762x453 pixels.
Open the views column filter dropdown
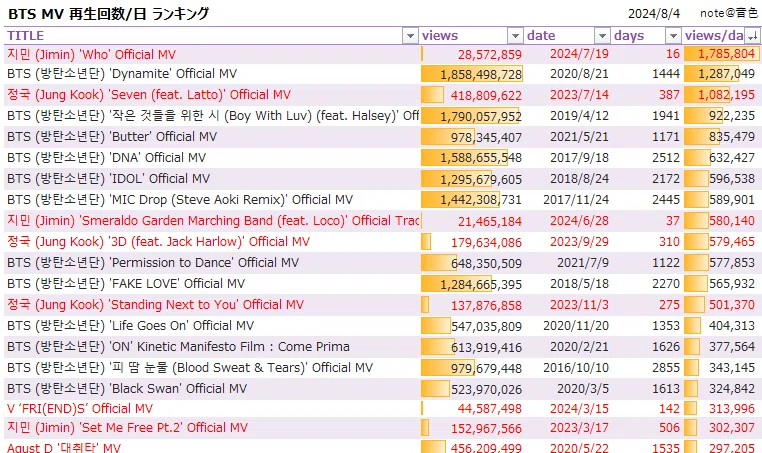pyautogui.click(x=515, y=36)
